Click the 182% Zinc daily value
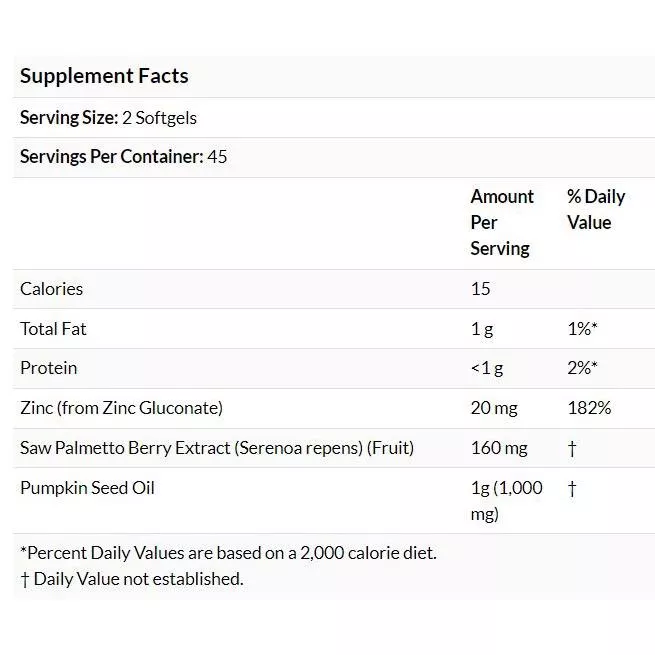This screenshot has width=655, height=655. click(x=589, y=408)
